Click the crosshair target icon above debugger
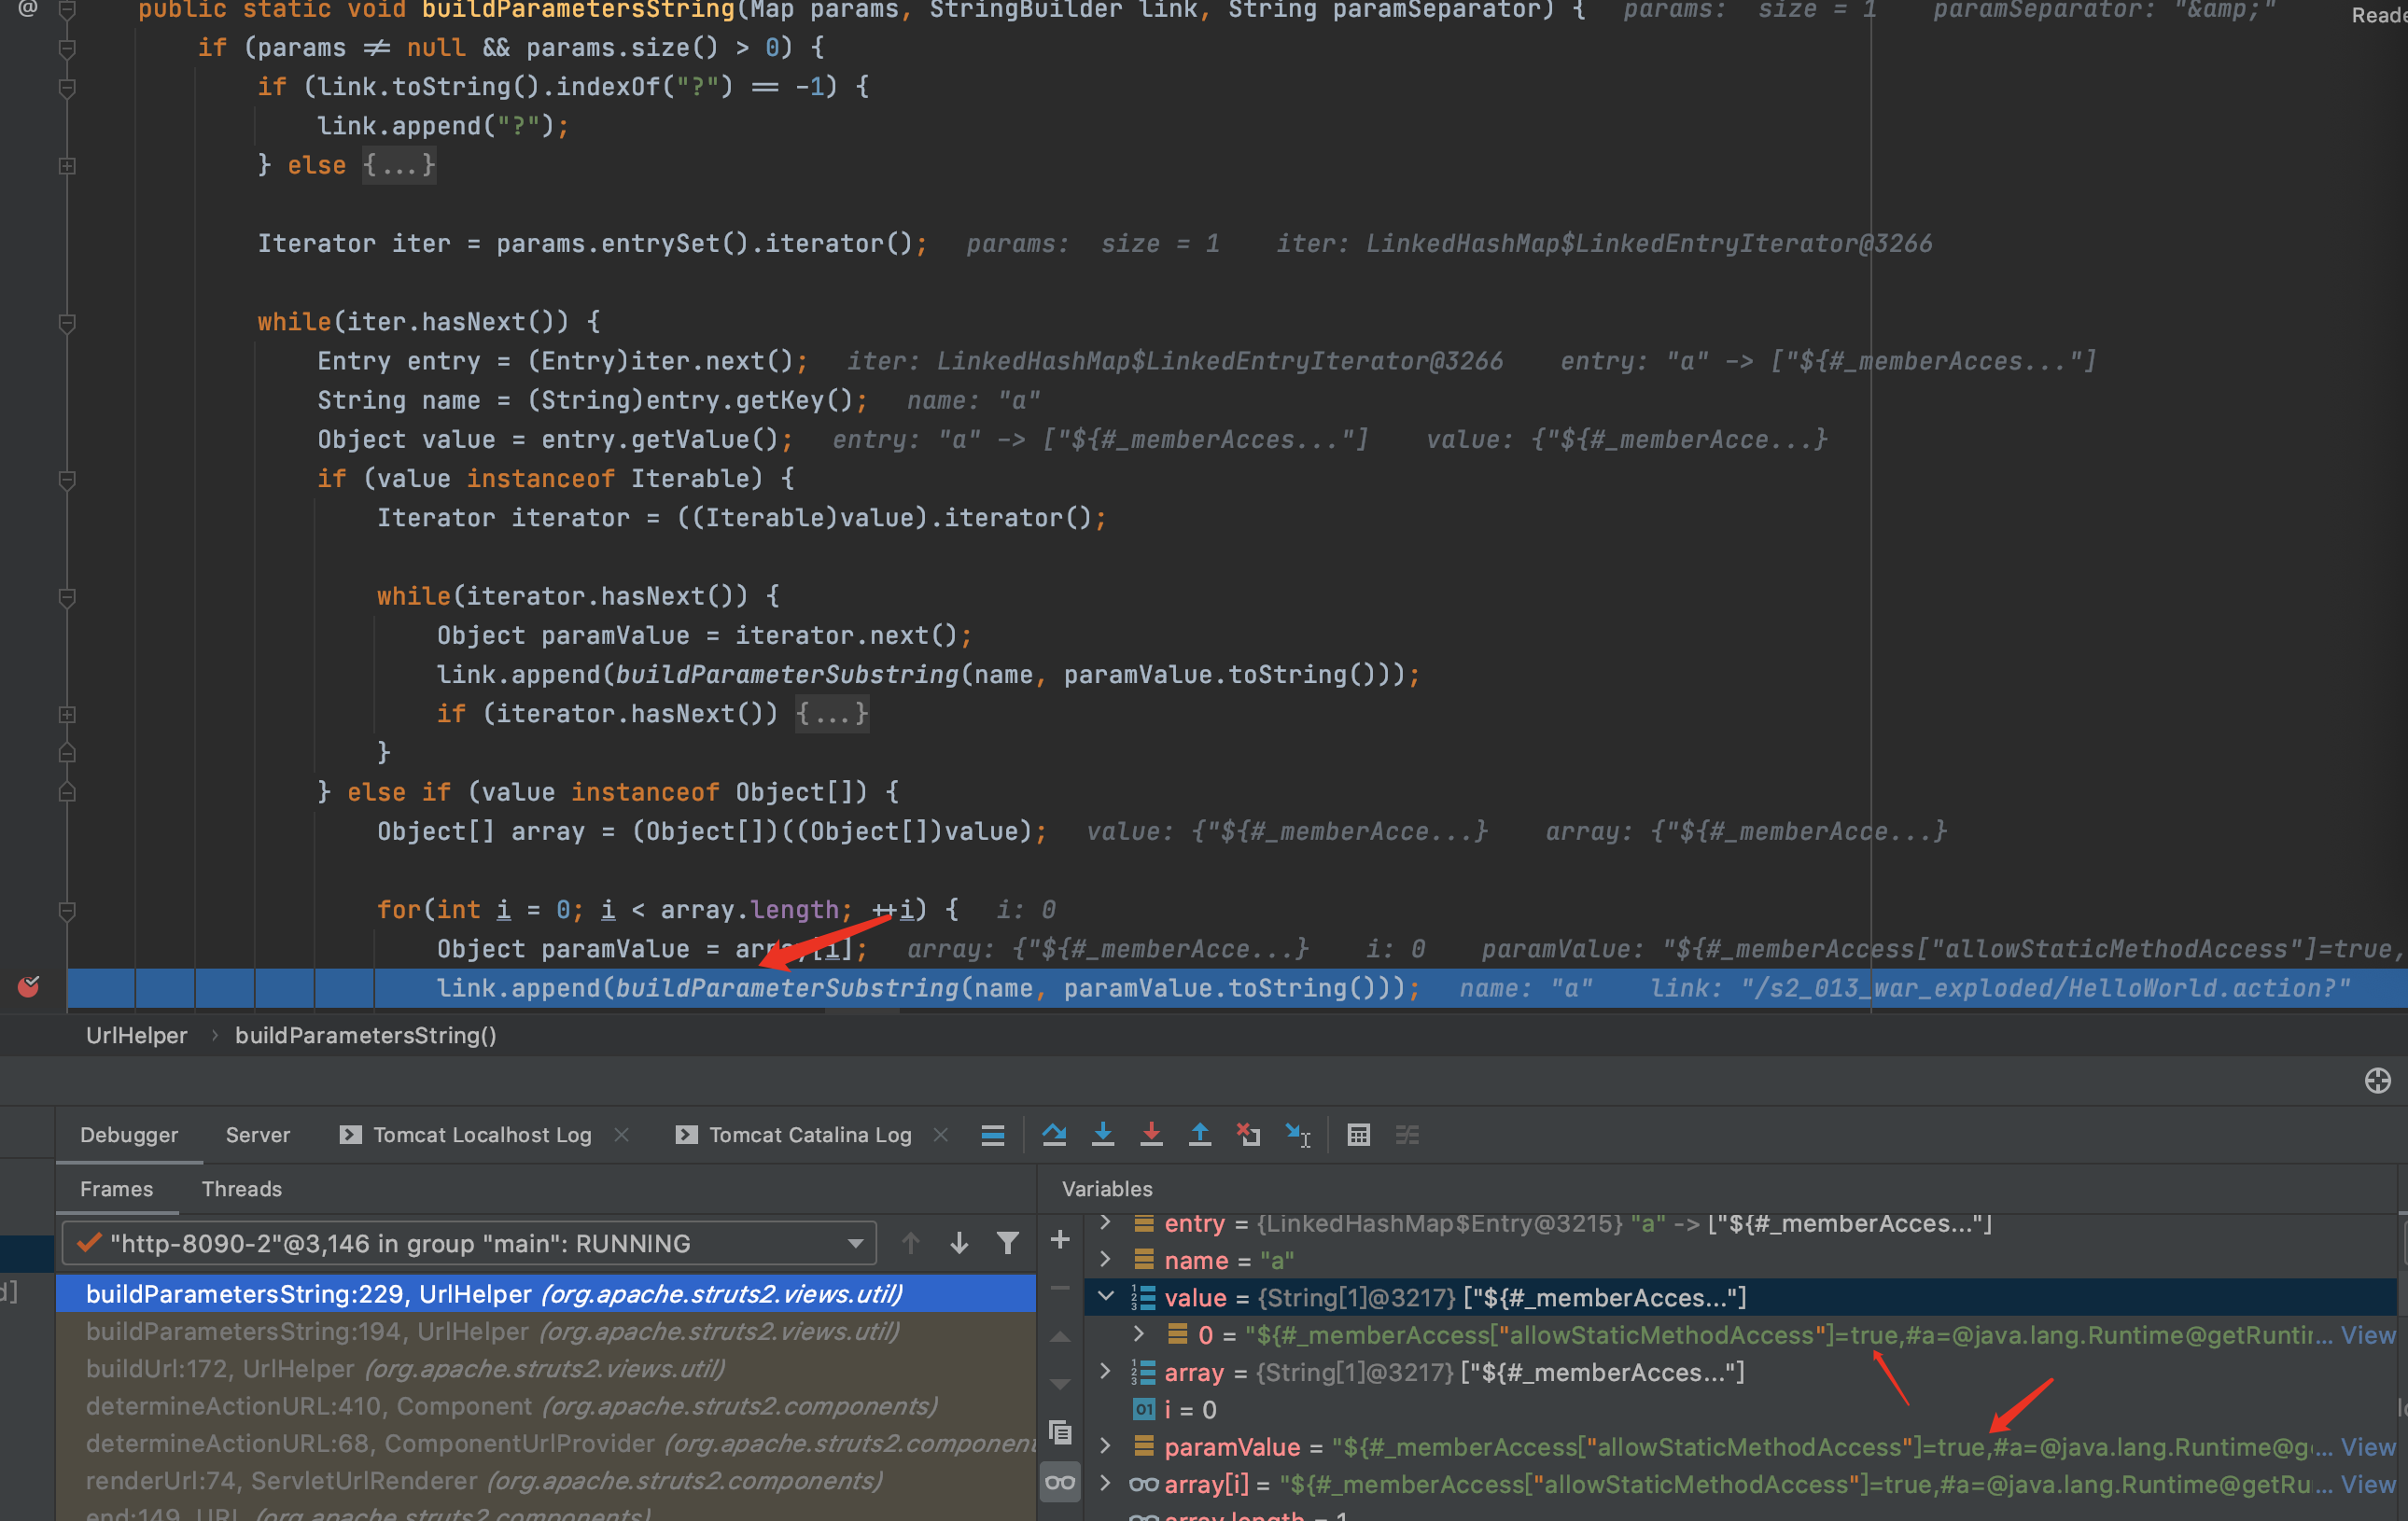Viewport: 2408px width, 1521px height. click(x=2377, y=1080)
